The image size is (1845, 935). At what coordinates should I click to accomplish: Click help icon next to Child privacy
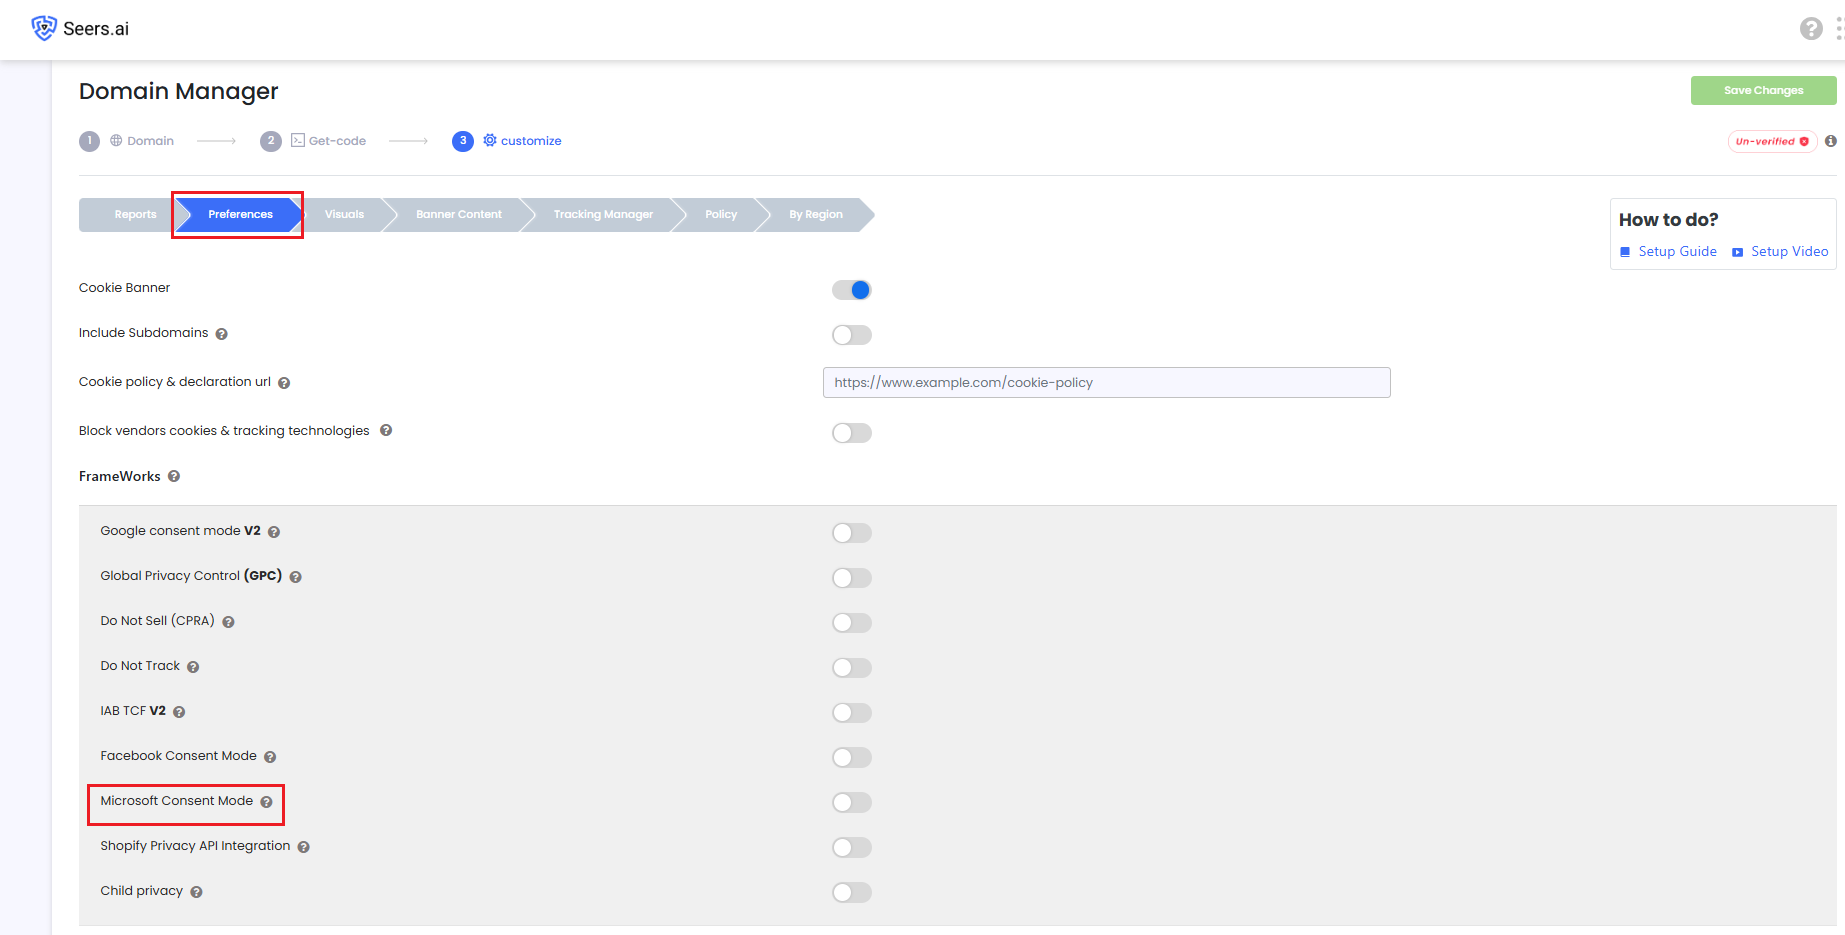pyautogui.click(x=196, y=892)
